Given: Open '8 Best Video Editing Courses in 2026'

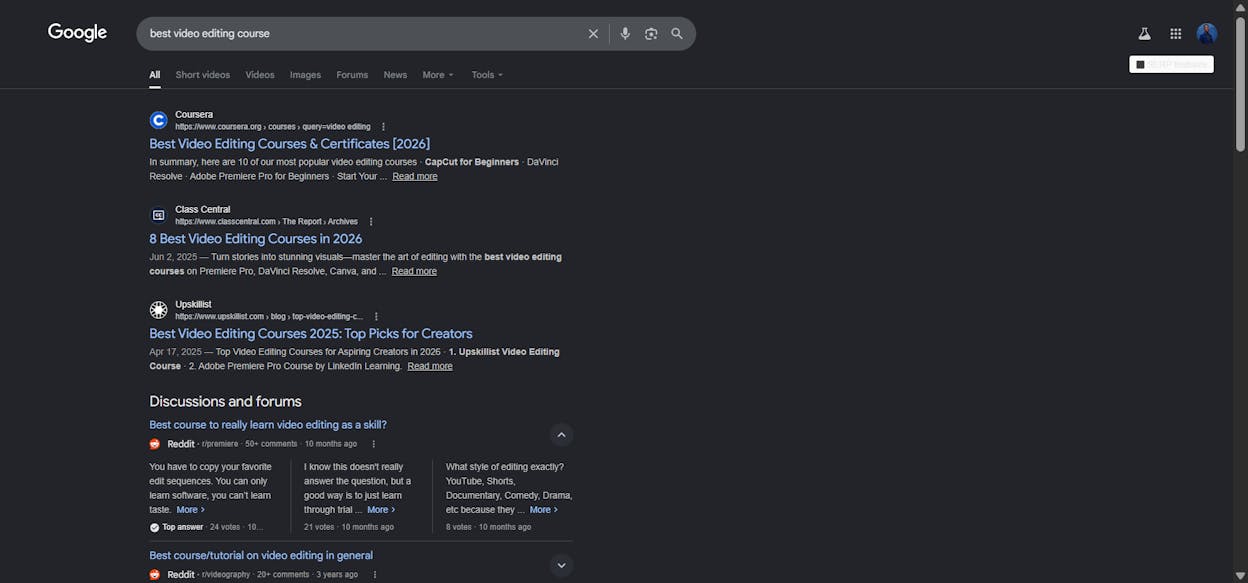Looking at the screenshot, I should [256, 239].
